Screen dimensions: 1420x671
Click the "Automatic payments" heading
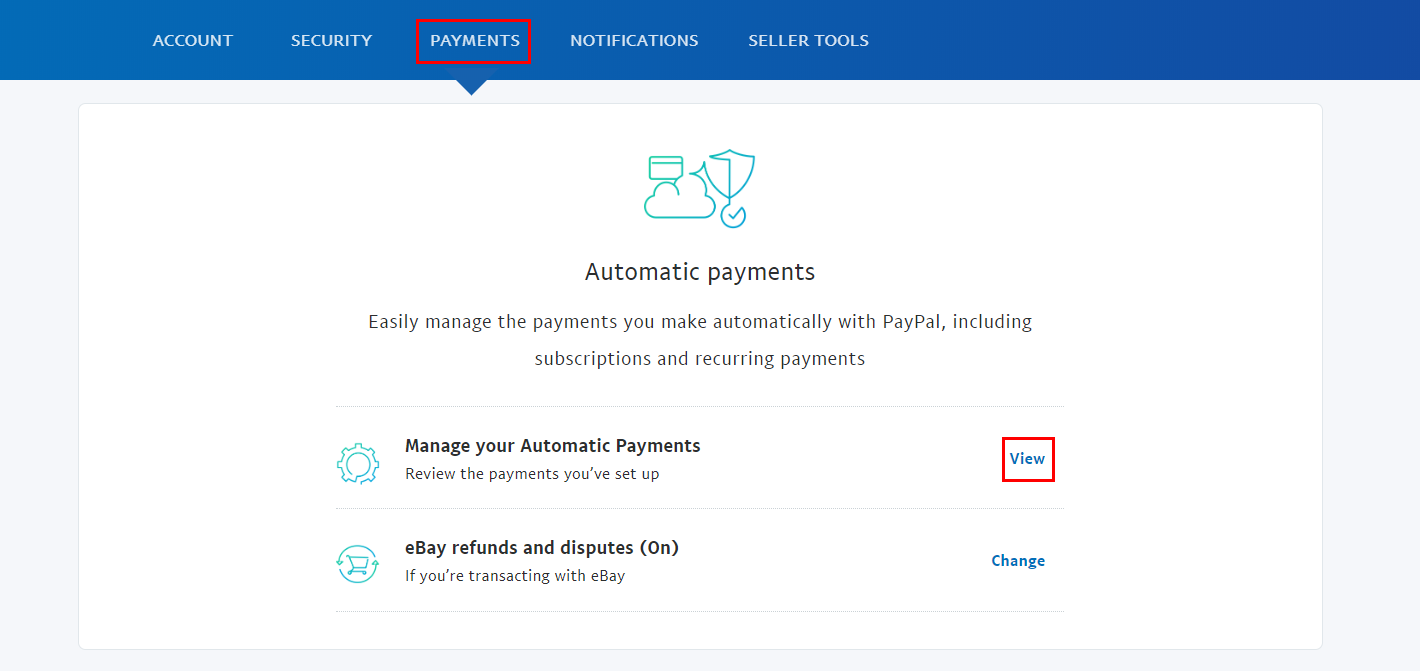[x=700, y=272]
